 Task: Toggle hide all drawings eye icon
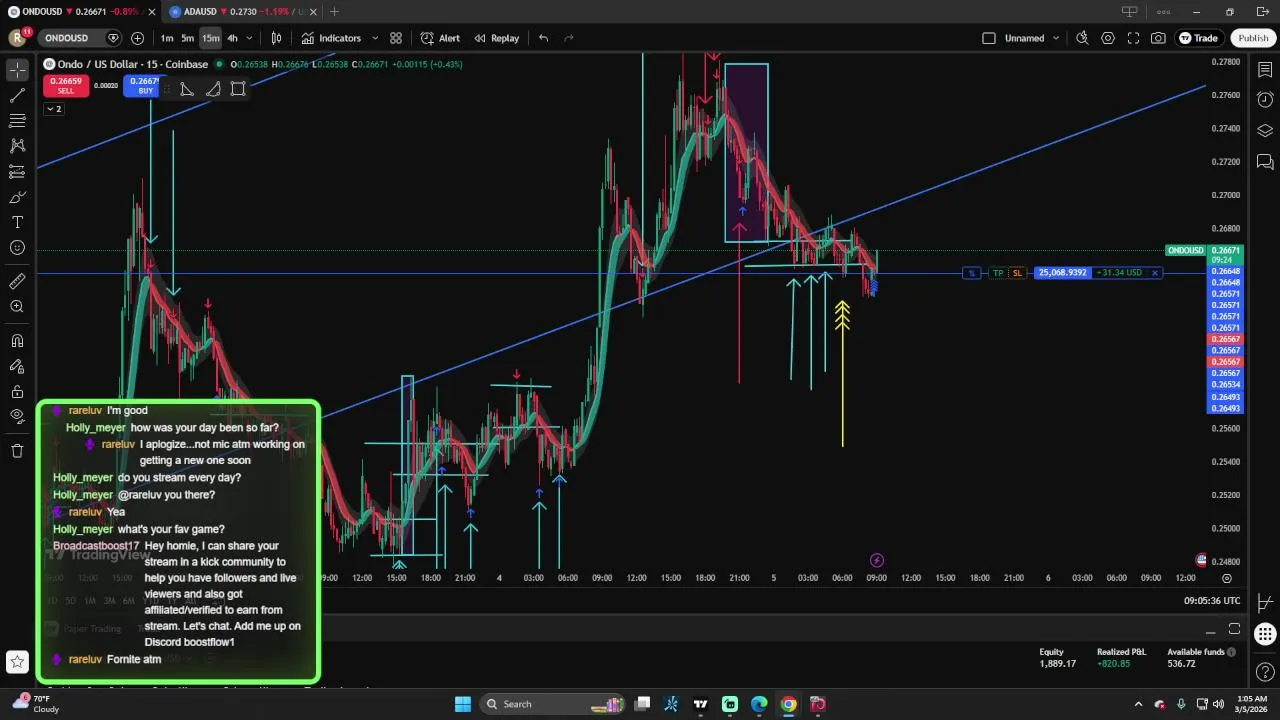click(17, 416)
